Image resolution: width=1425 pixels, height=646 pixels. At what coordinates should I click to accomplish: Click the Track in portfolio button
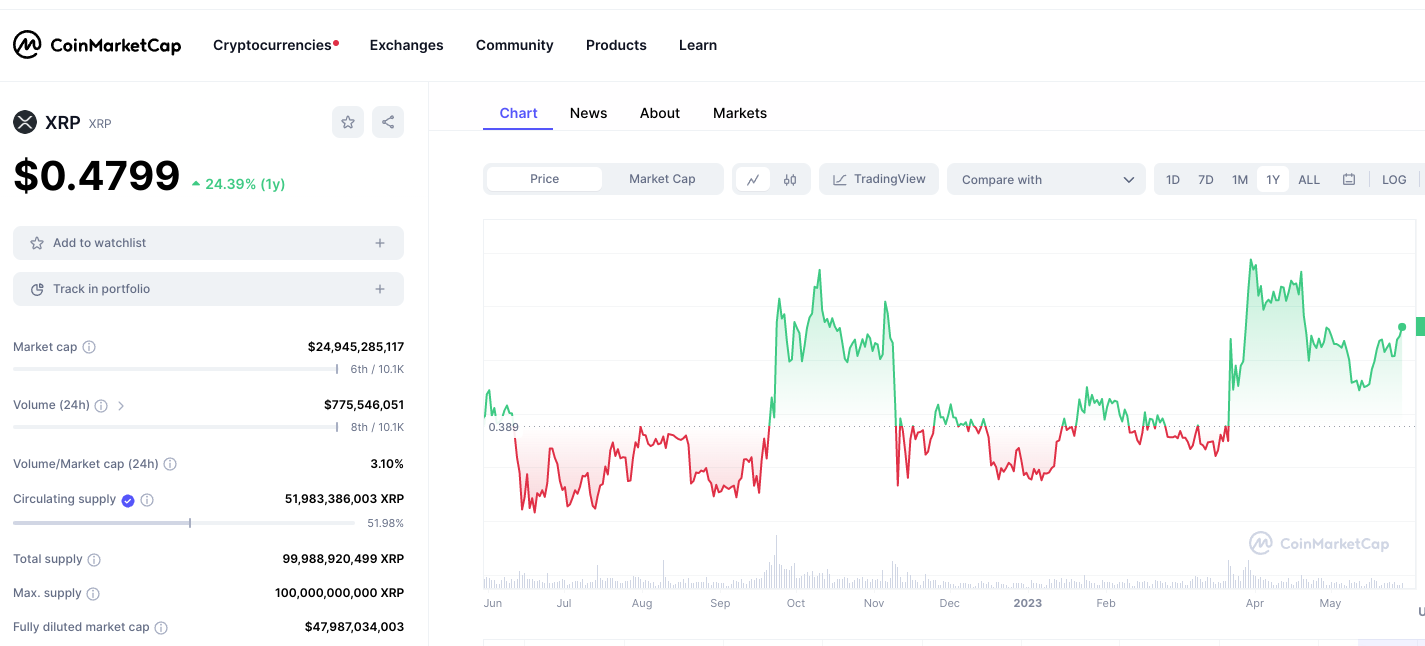pos(208,289)
